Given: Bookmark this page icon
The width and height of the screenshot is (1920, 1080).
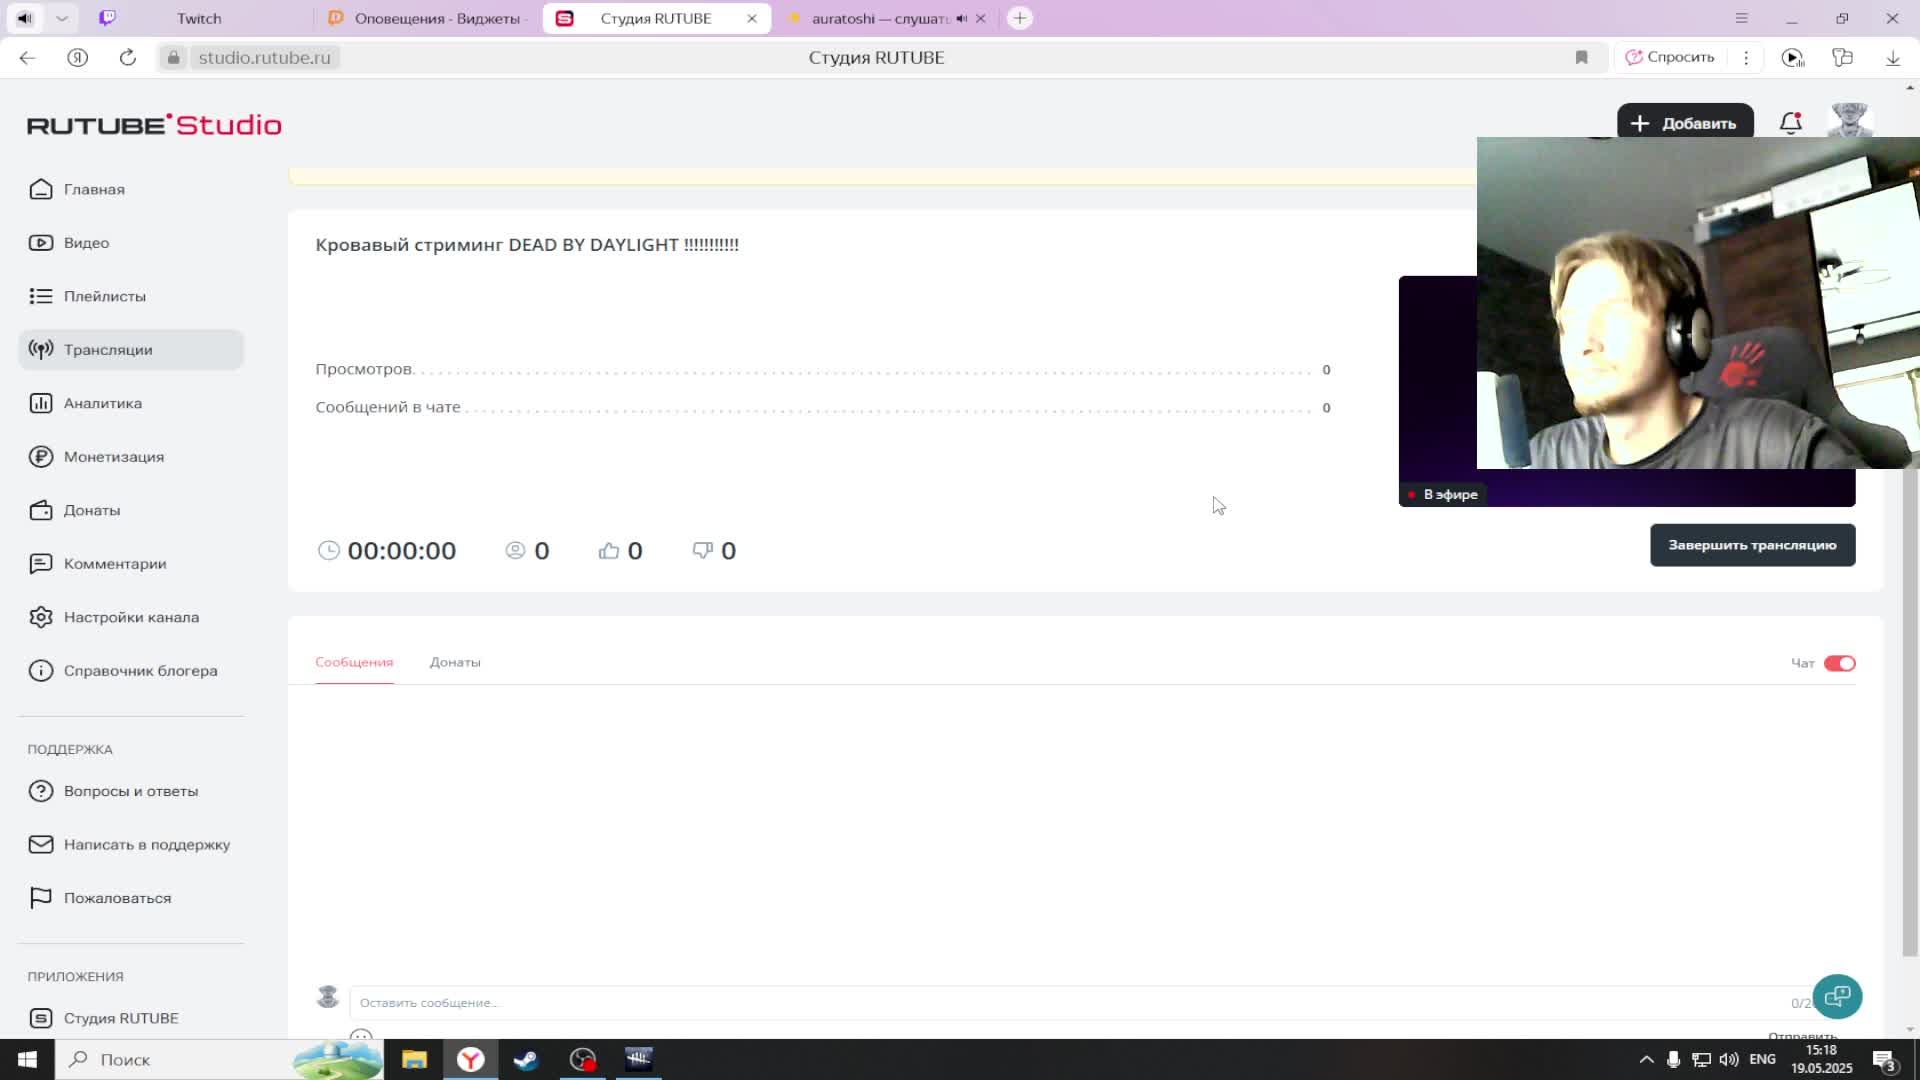Looking at the screenshot, I should coord(1581,57).
